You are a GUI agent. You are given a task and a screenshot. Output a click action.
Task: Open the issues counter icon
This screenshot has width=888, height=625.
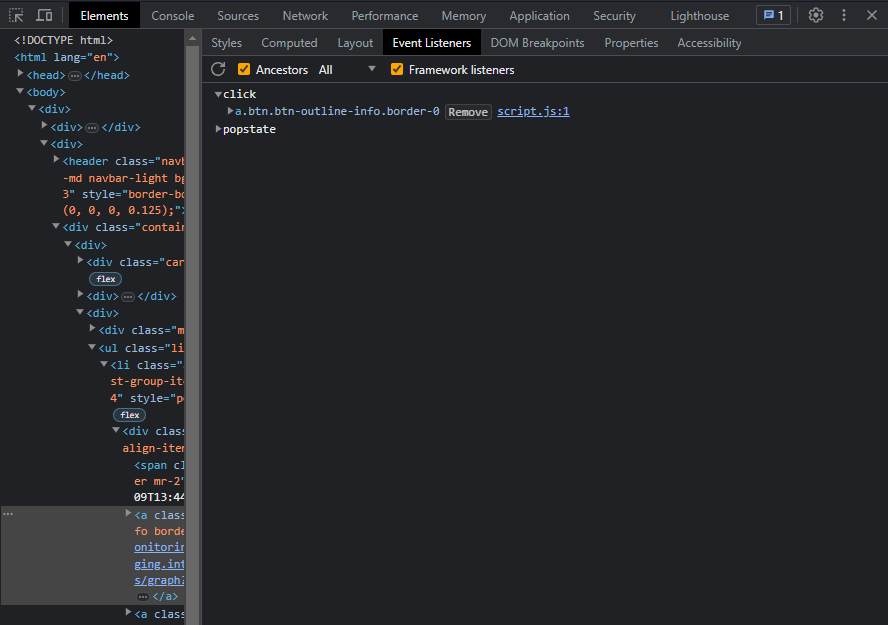pyautogui.click(x=772, y=15)
